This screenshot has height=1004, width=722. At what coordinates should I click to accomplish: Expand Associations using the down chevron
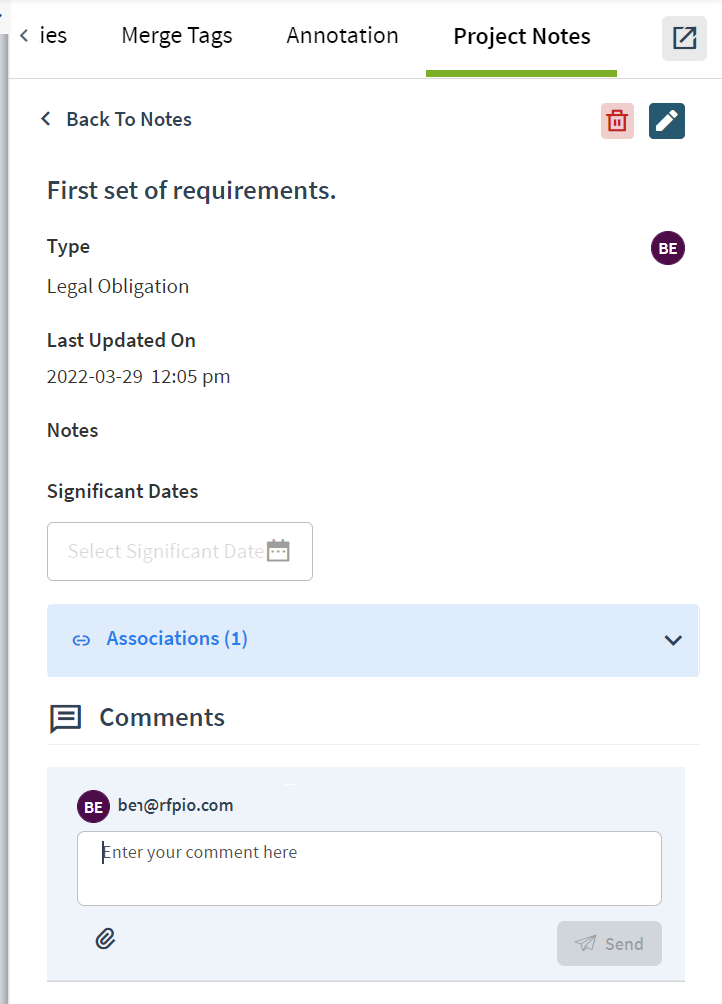[673, 640]
